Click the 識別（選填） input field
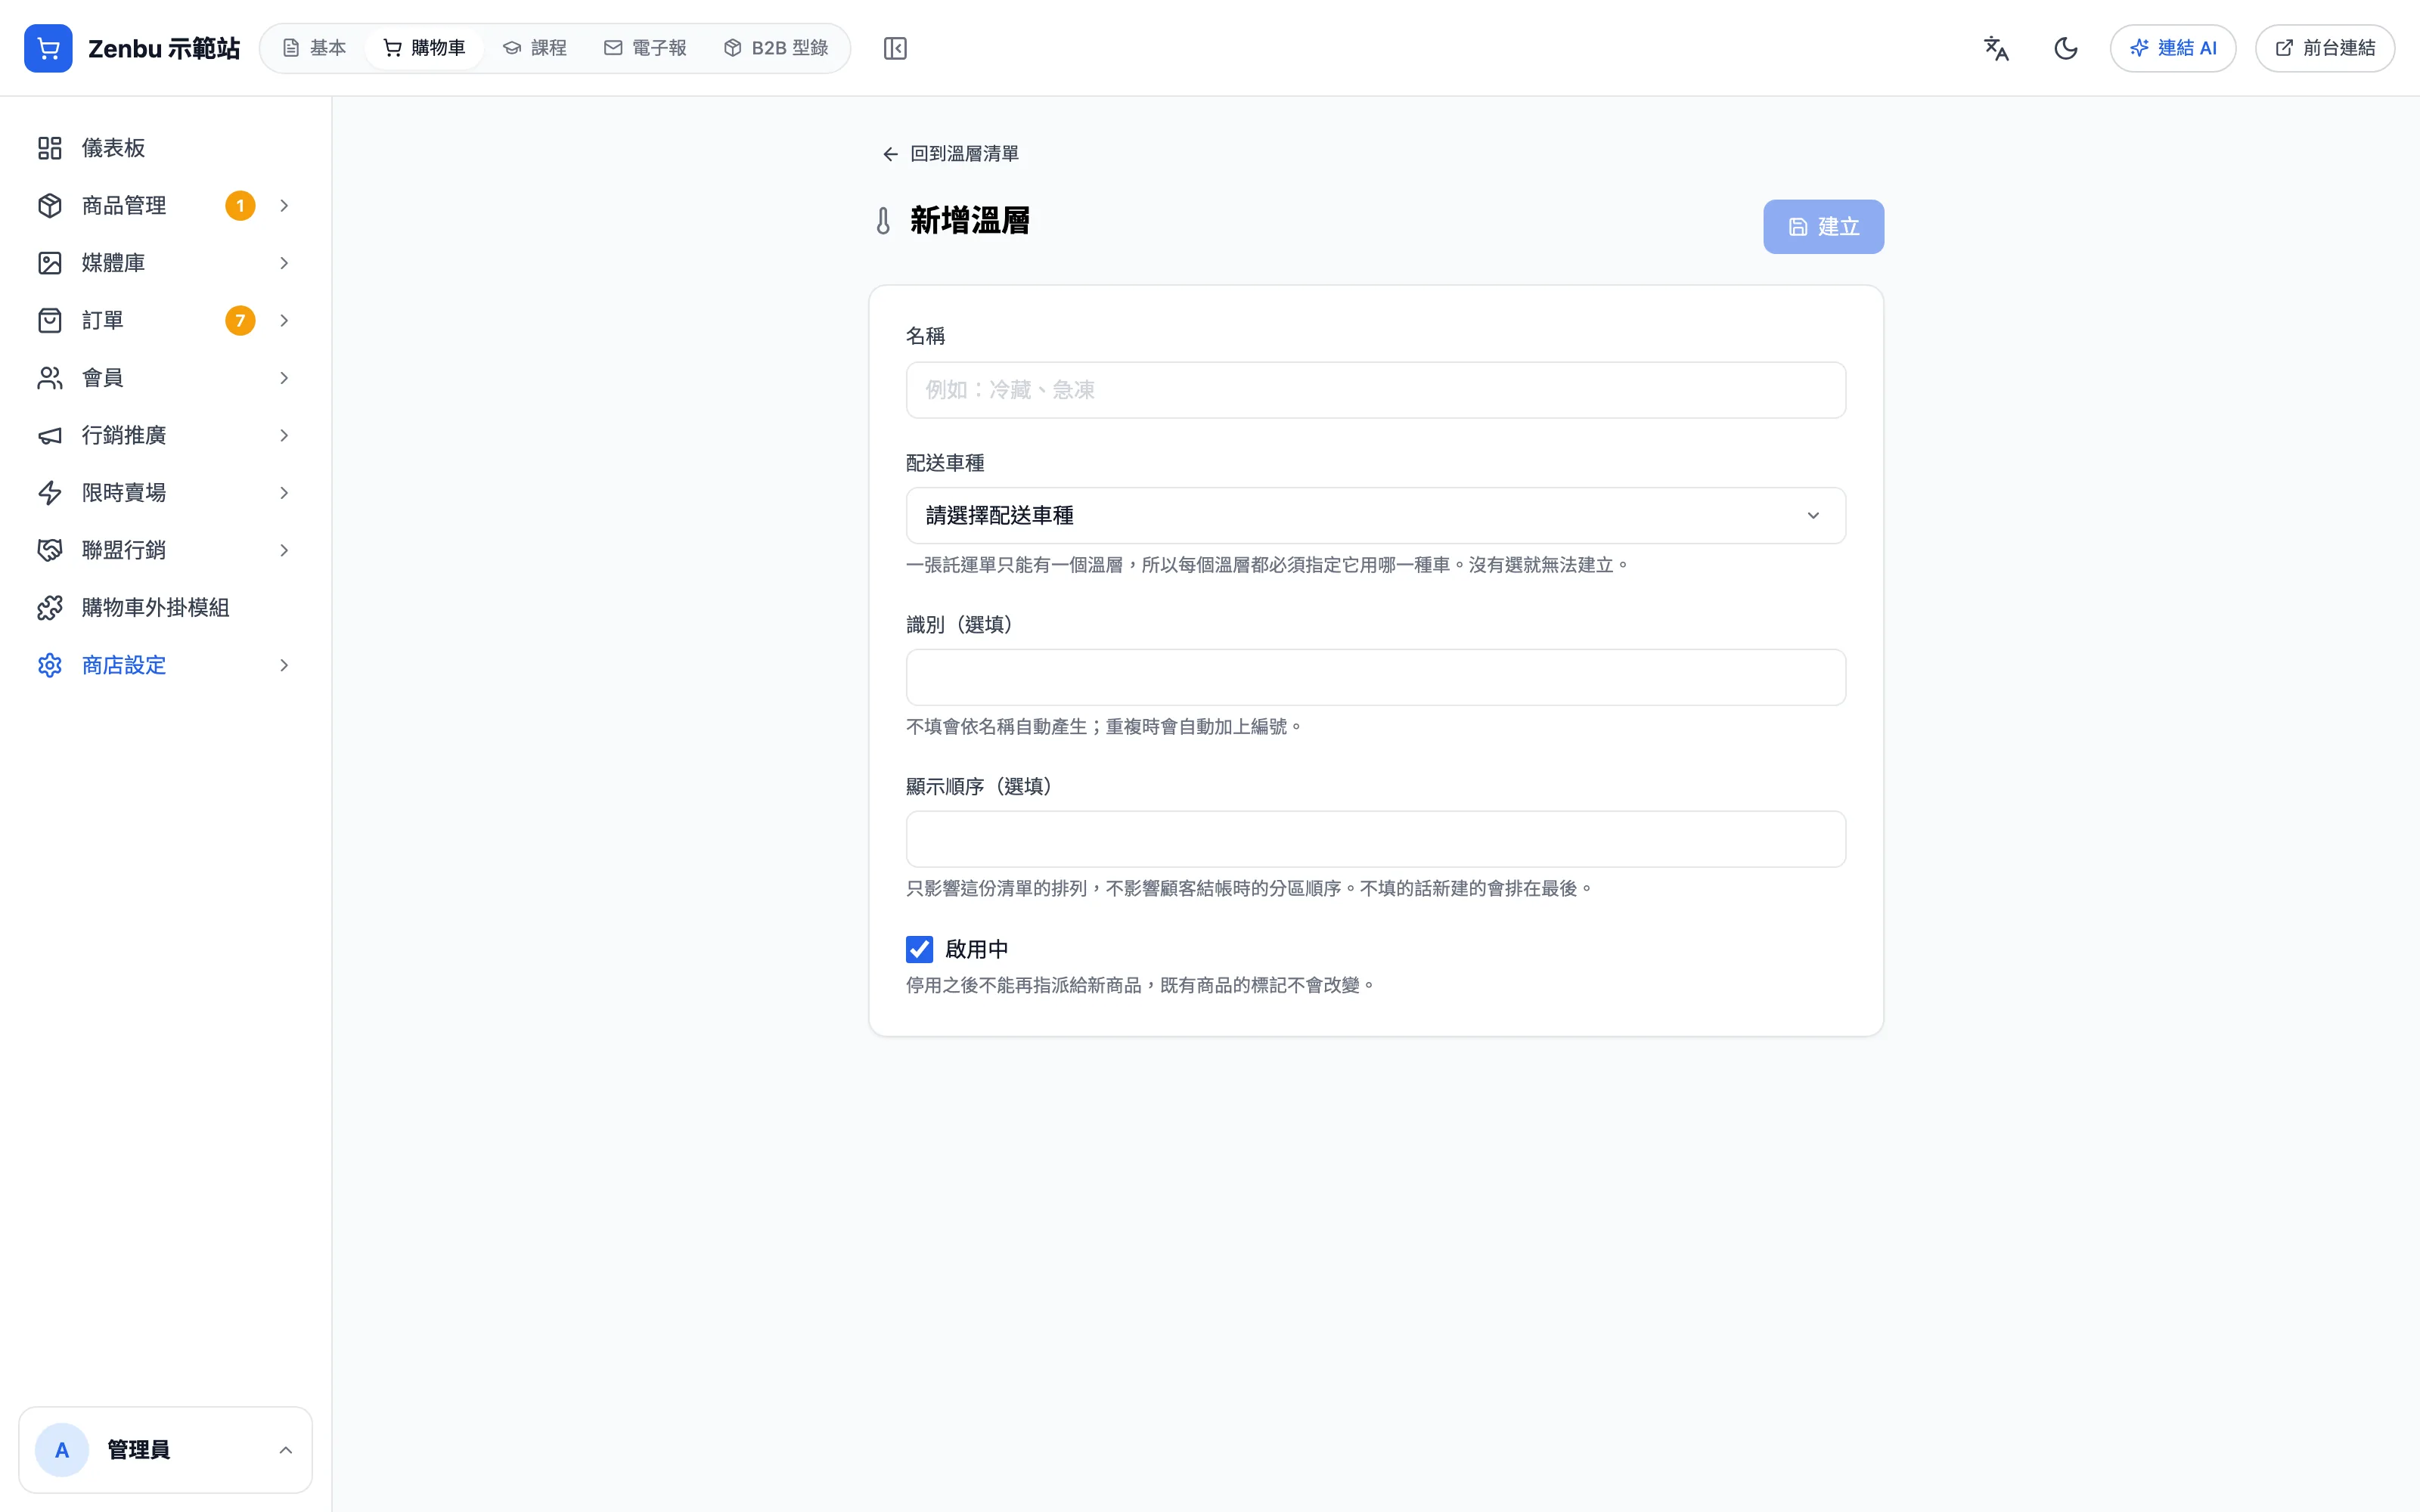Screen dimensions: 2420x1512 point(1375,677)
